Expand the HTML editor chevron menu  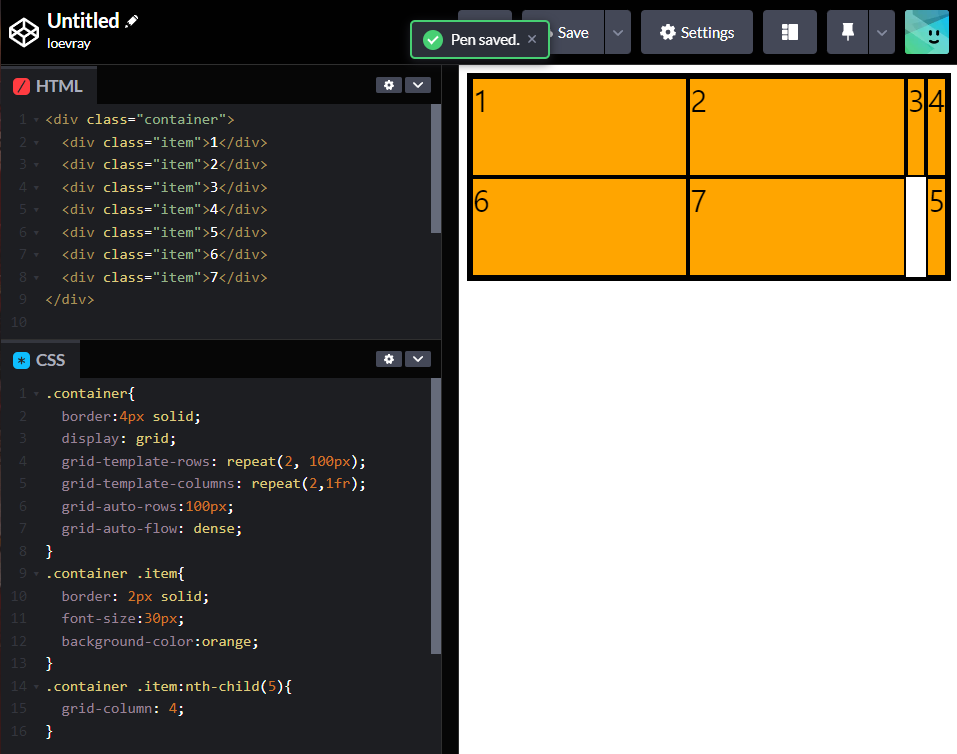418,85
